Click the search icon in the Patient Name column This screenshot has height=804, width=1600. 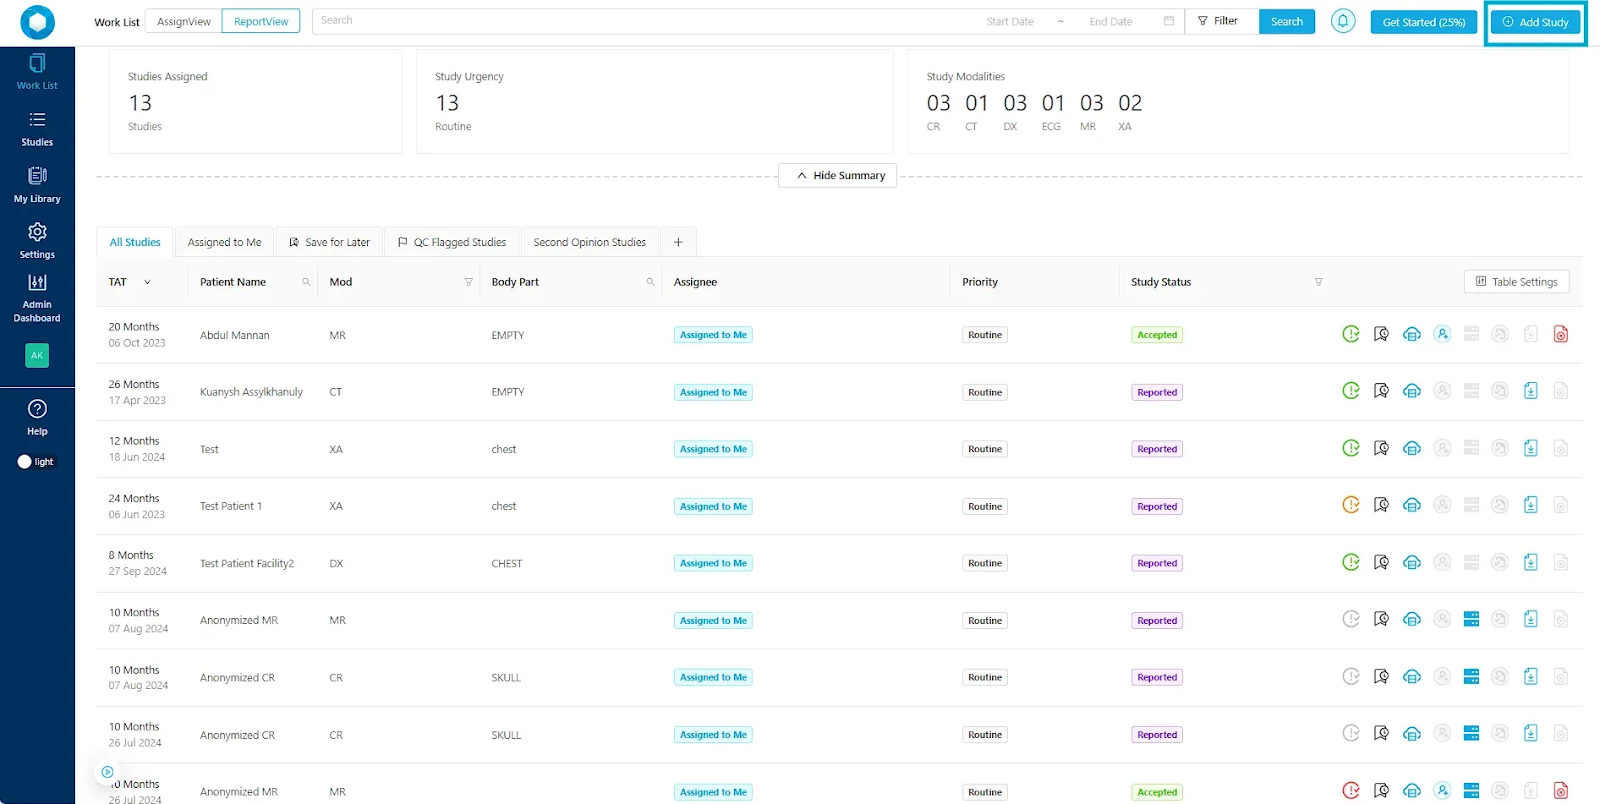coord(306,282)
